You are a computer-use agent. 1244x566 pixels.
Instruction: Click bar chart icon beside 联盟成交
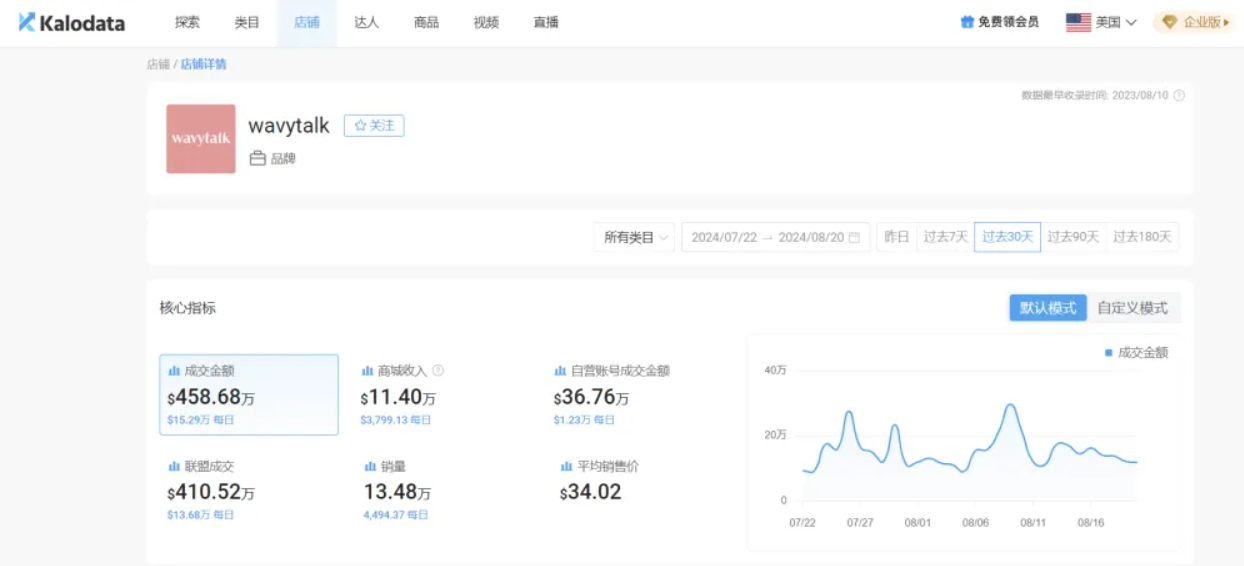(174, 466)
